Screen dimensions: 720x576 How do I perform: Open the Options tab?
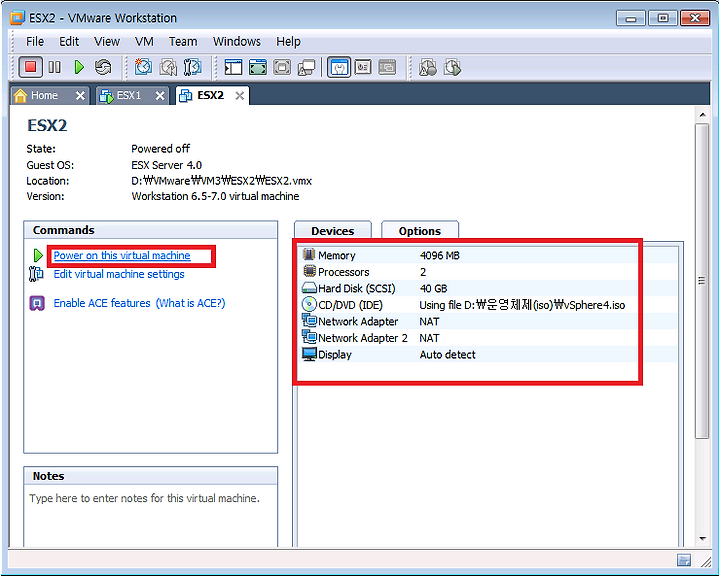[420, 231]
